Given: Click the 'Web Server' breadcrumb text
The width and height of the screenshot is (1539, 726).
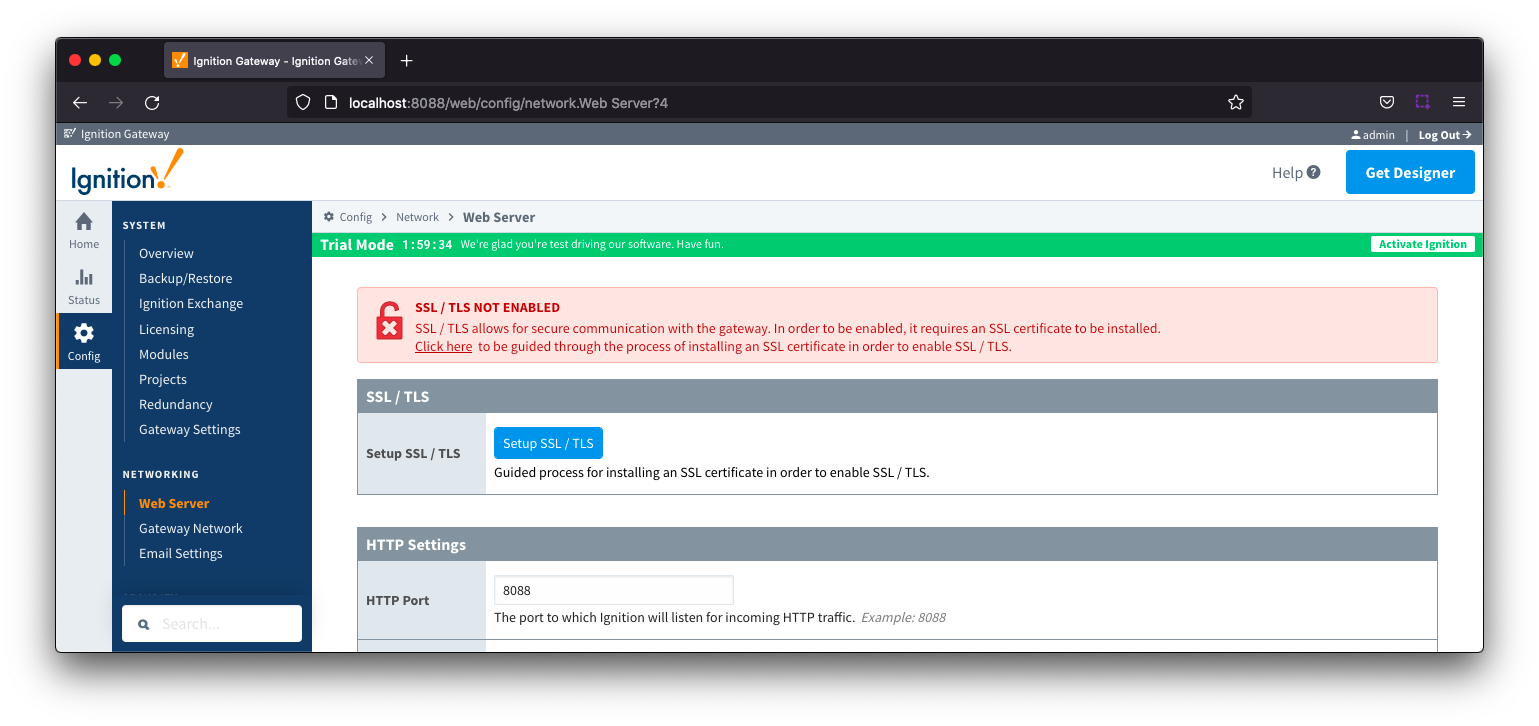Looking at the screenshot, I should coord(499,217).
